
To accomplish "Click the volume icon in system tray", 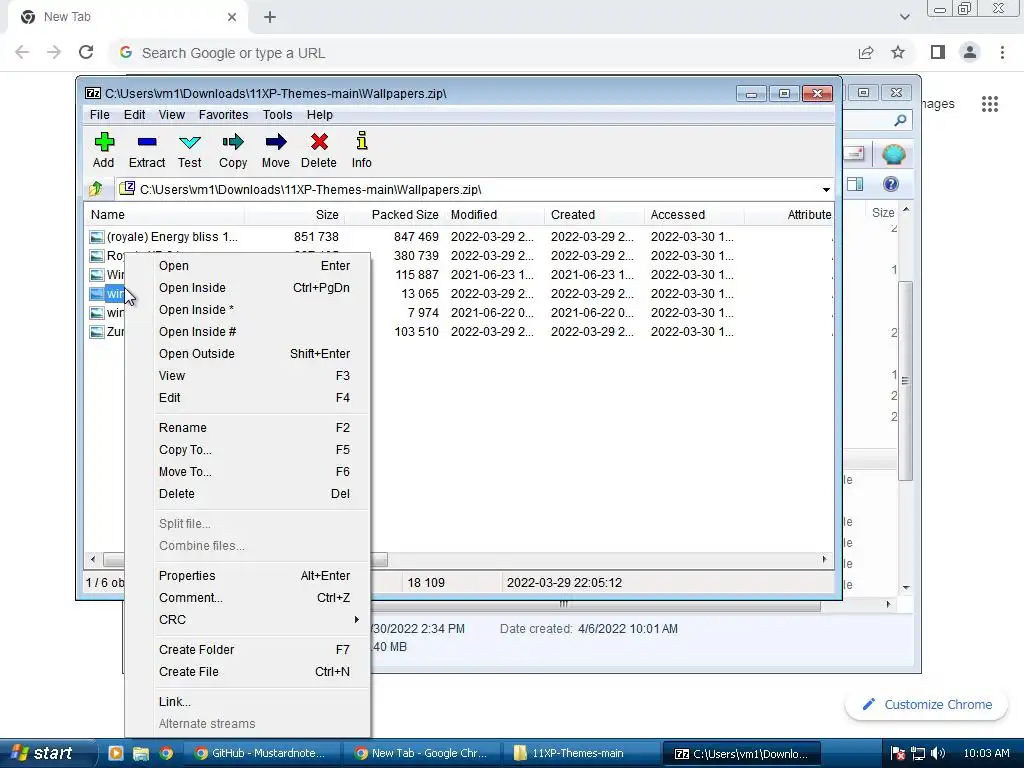I will click(938, 754).
